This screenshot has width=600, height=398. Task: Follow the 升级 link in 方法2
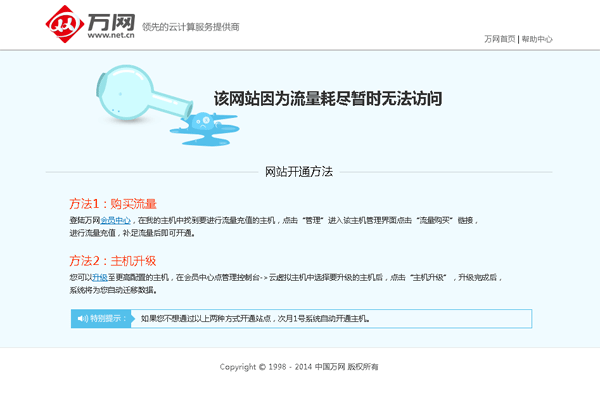100,277
